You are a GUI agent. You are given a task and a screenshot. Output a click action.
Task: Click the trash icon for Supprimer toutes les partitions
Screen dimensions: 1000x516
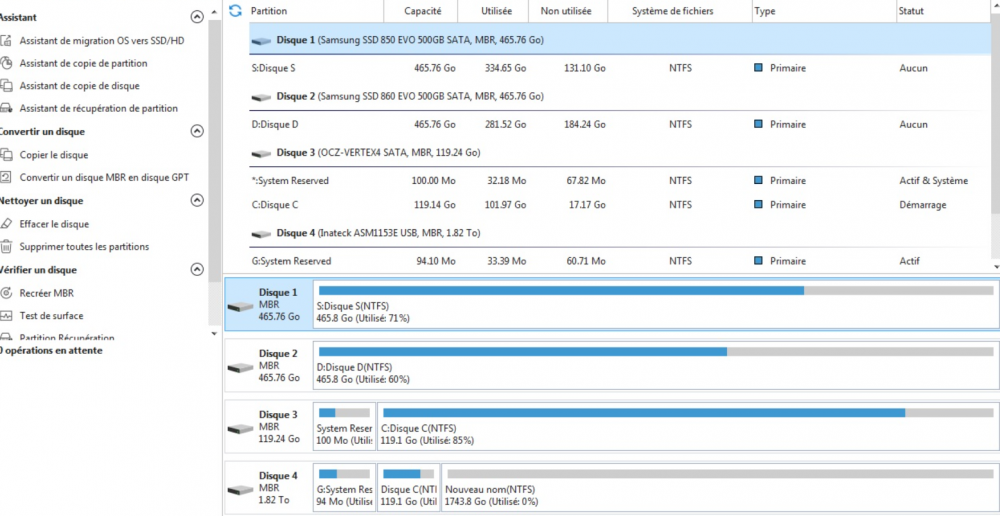click(6, 246)
